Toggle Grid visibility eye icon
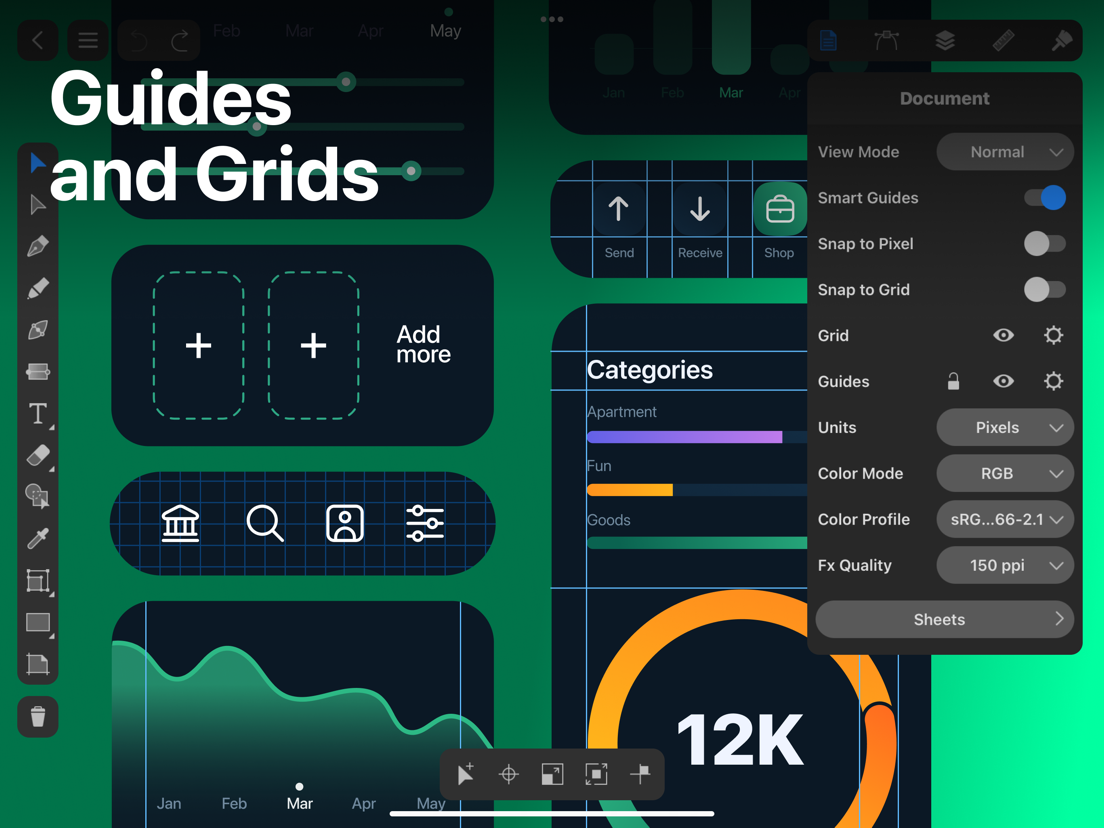 [x=1003, y=335]
